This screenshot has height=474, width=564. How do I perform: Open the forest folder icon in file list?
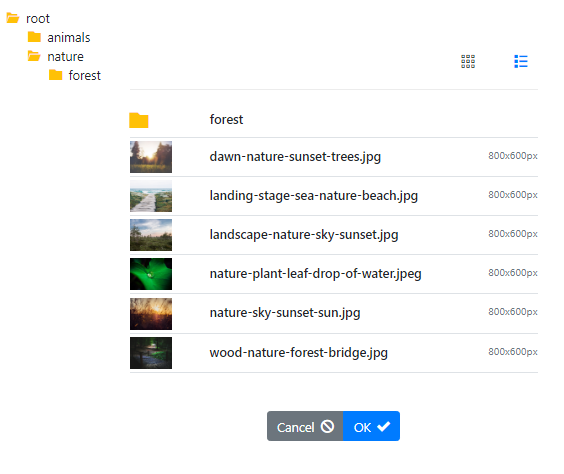coord(139,120)
